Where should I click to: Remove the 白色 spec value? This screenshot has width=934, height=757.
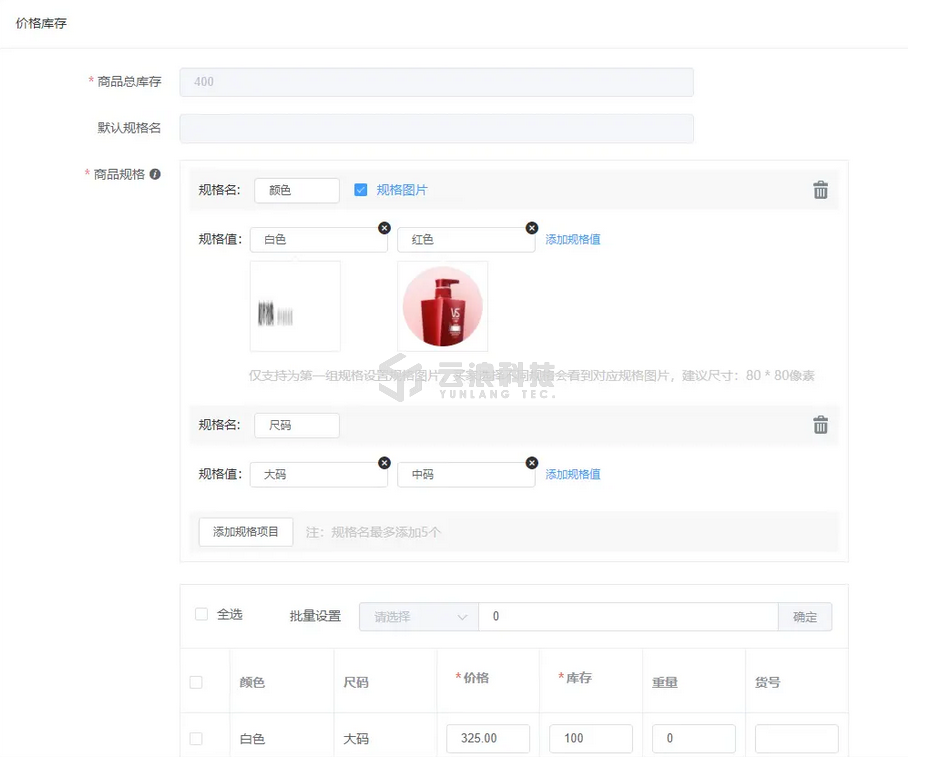[384, 228]
